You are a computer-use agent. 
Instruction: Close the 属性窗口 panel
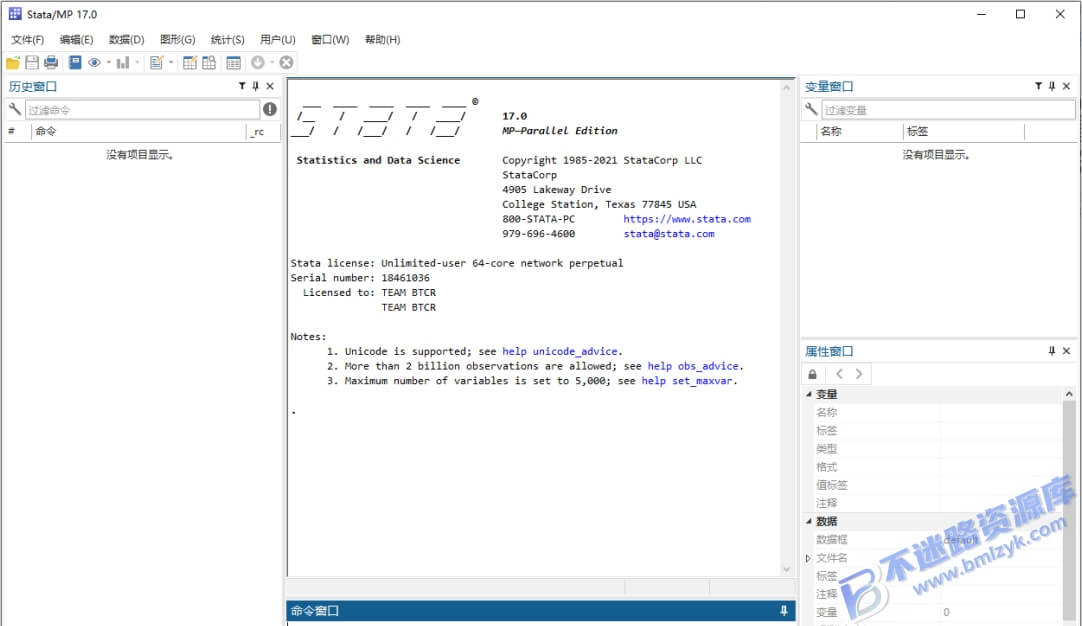tap(1066, 351)
